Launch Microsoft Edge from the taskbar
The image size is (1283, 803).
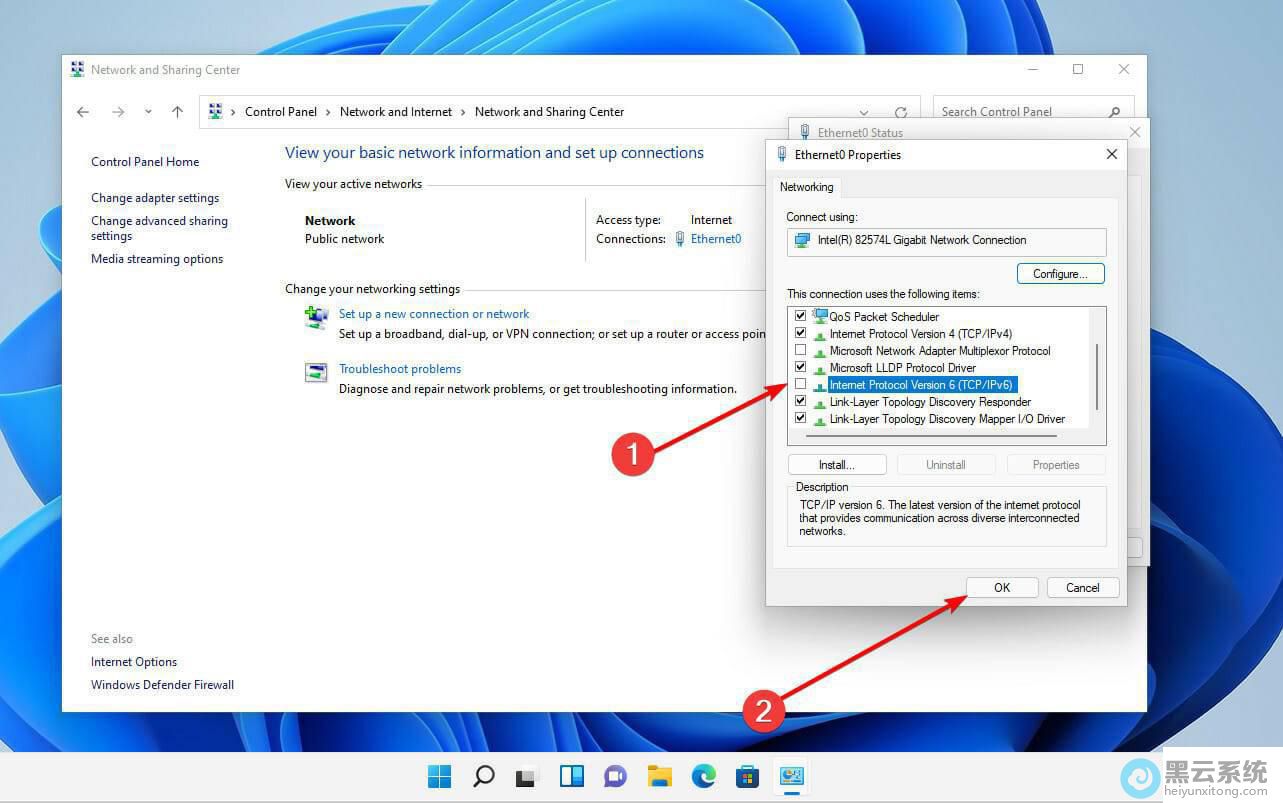tap(703, 776)
